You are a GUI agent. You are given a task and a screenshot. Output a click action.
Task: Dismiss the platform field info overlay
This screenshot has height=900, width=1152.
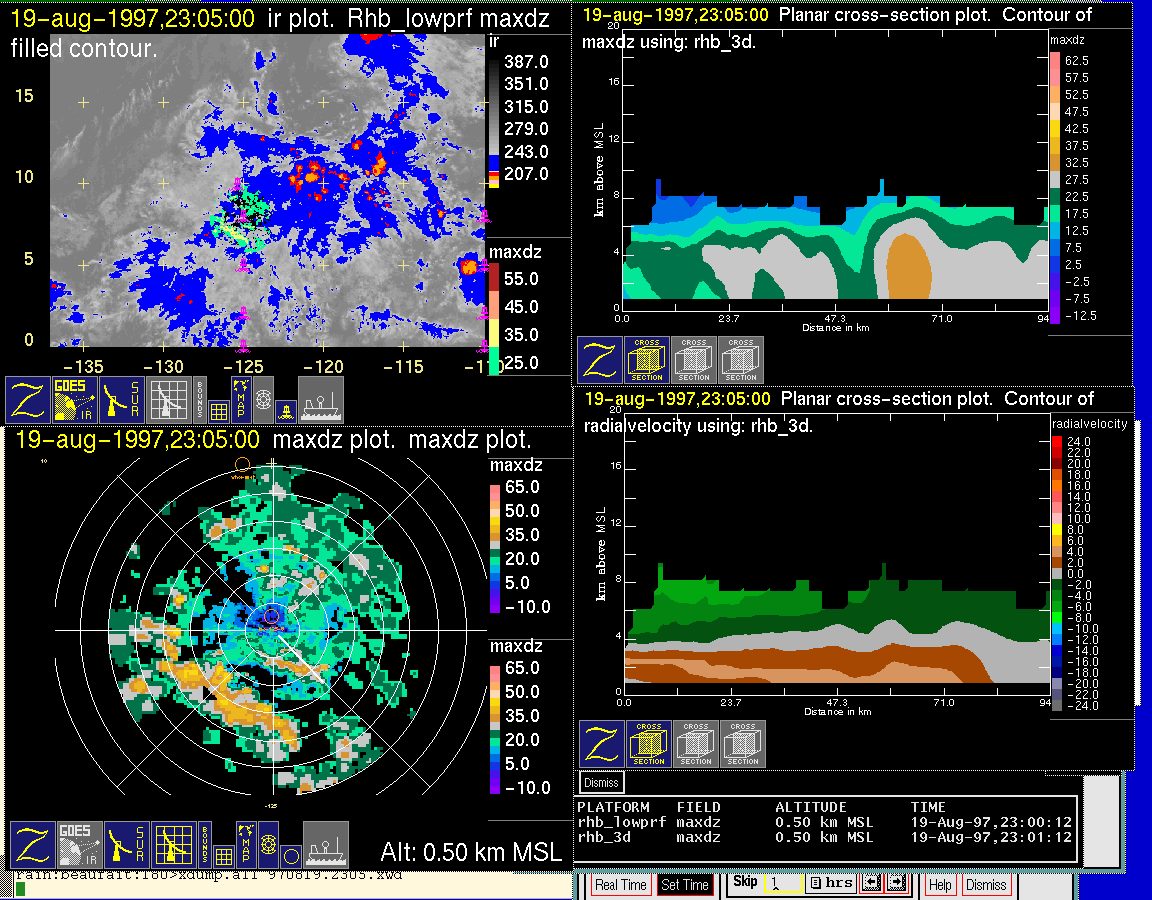point(602,782)
